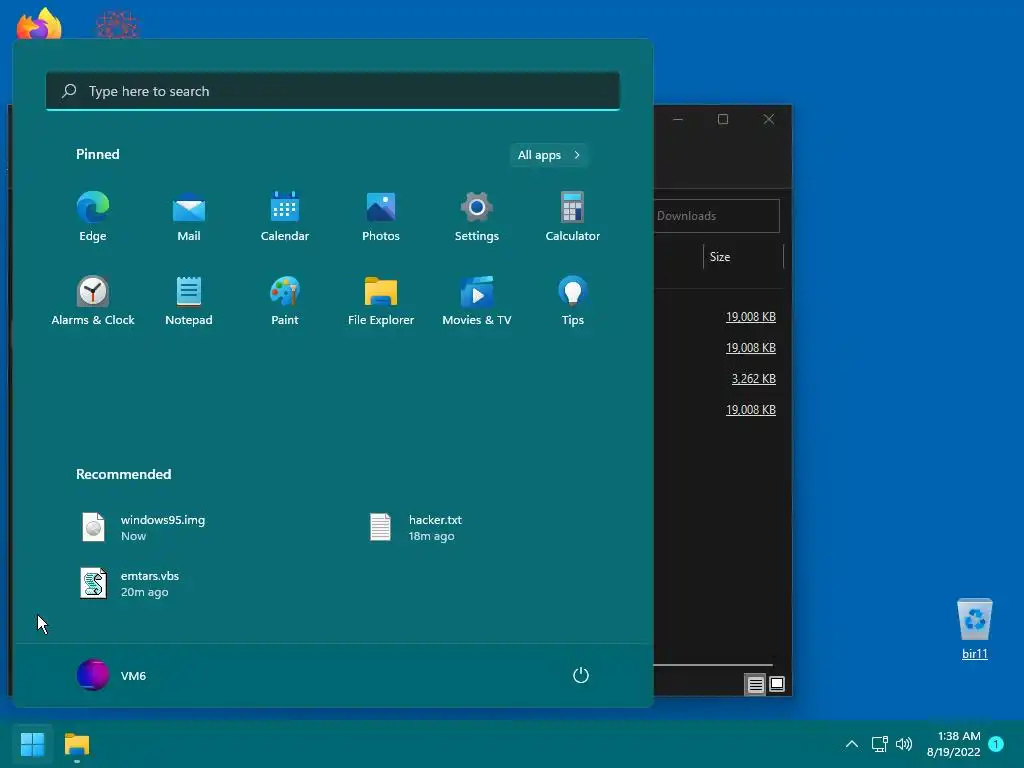This screenshot has height=768, width=1024.
Task: Launch Movies & TV
Action: [477, 301]
